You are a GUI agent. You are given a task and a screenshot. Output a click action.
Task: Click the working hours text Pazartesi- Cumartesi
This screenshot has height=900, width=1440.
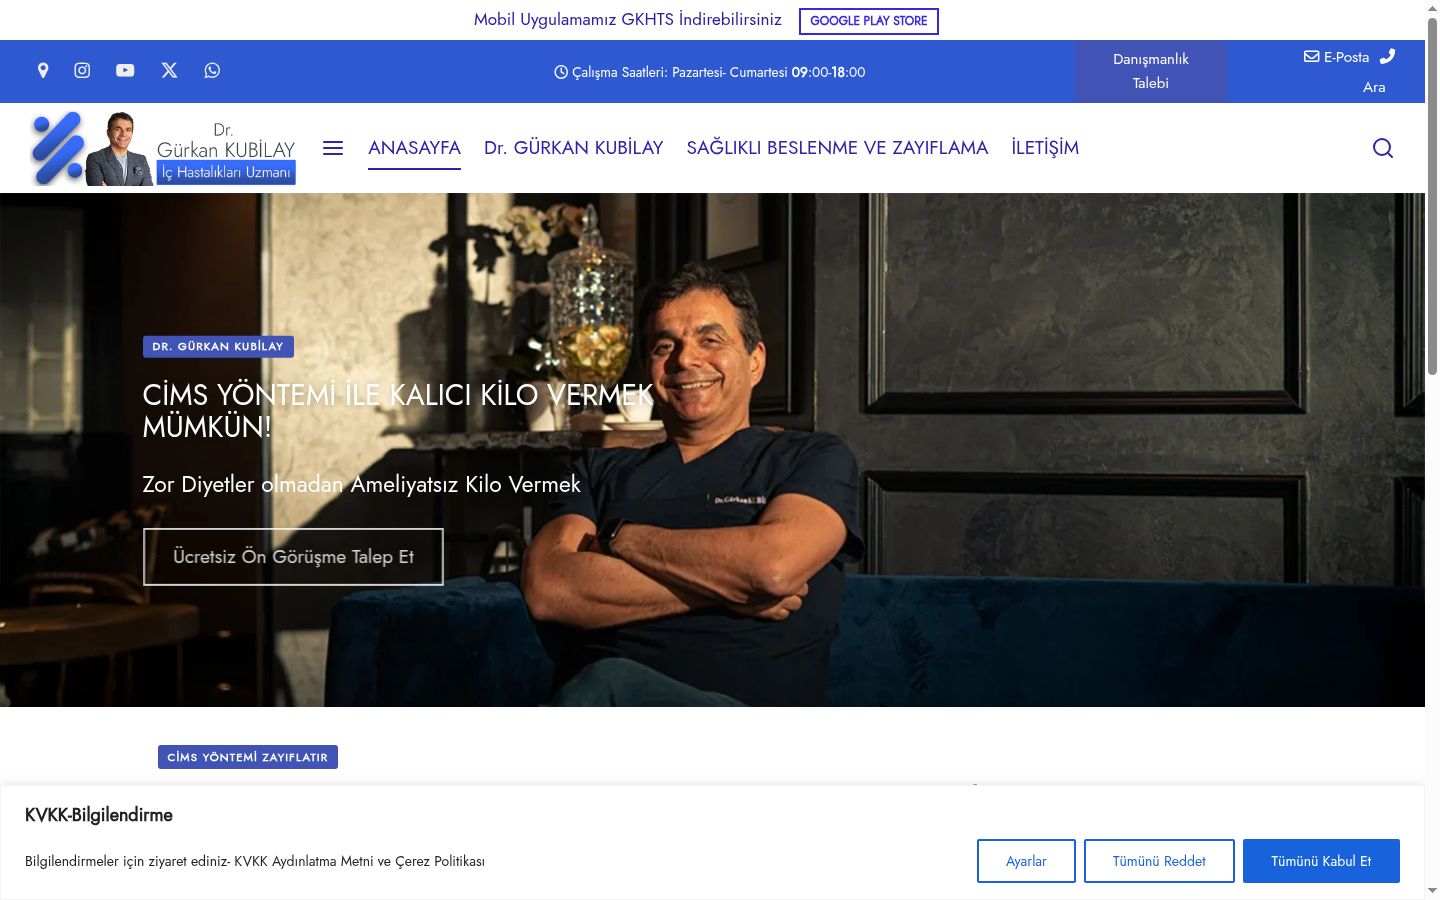click(729, 72)
